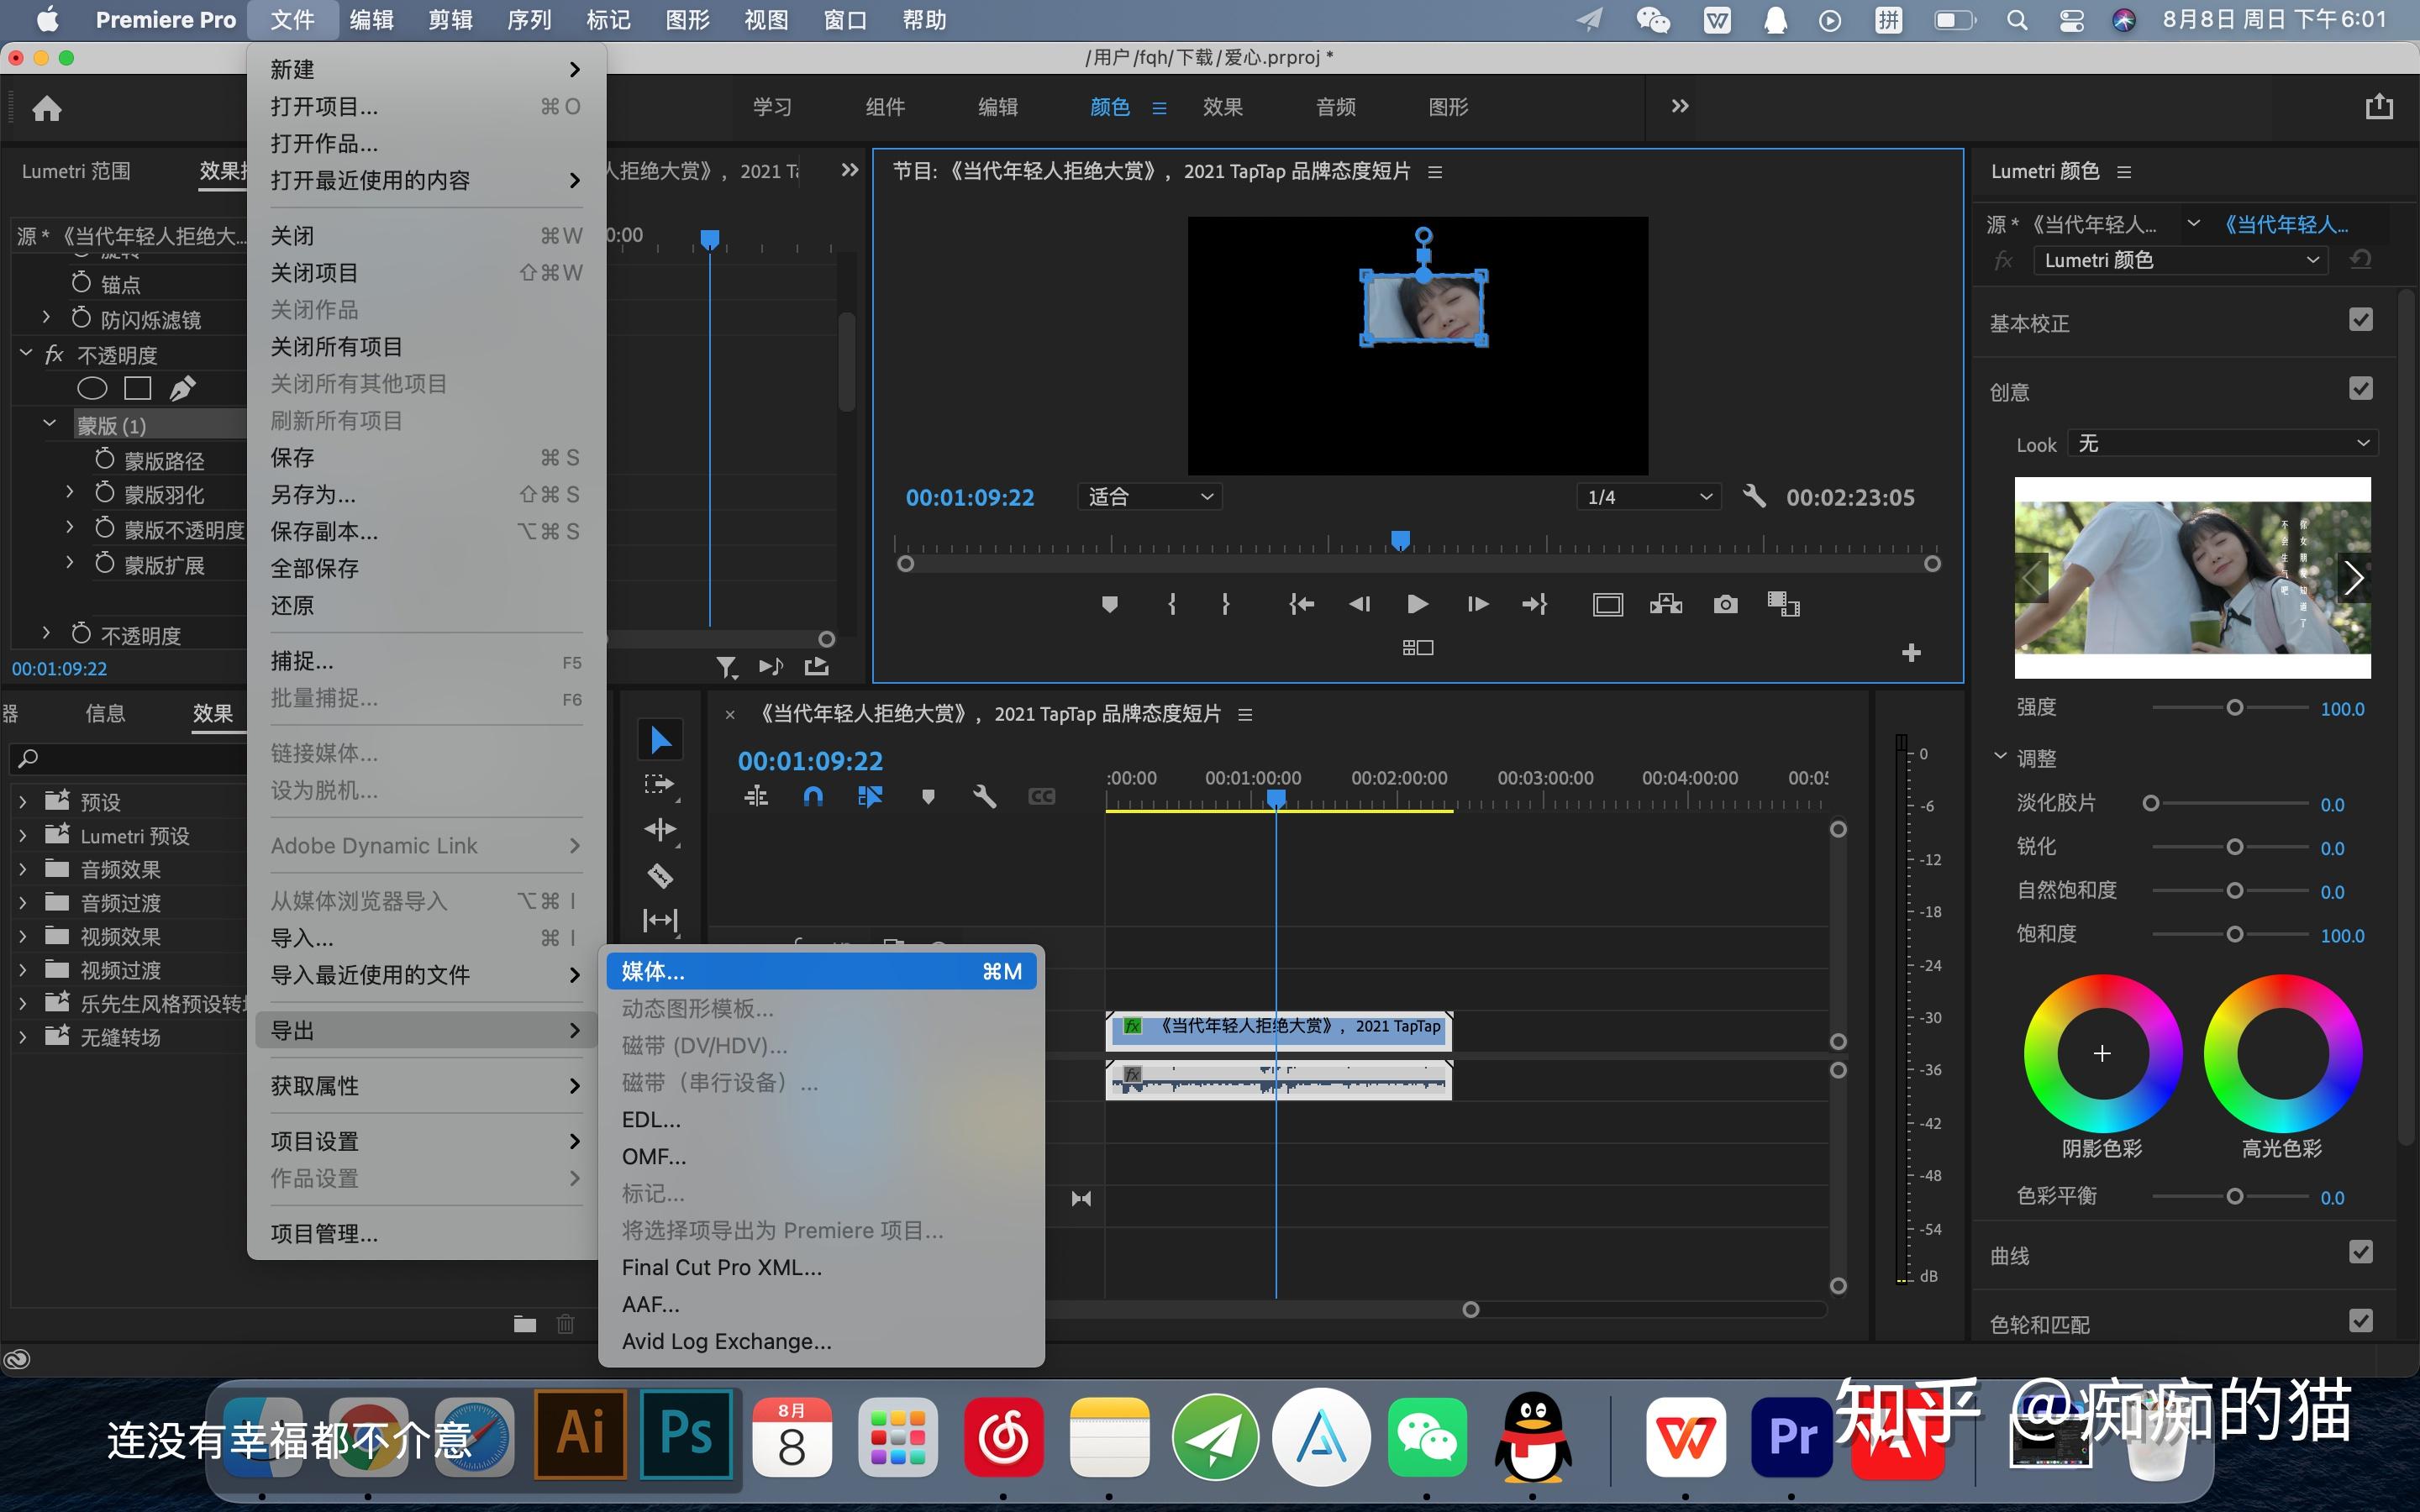Click the share export icon top right
The image size is (2420, 1512).
click(x=2379, y=106)
